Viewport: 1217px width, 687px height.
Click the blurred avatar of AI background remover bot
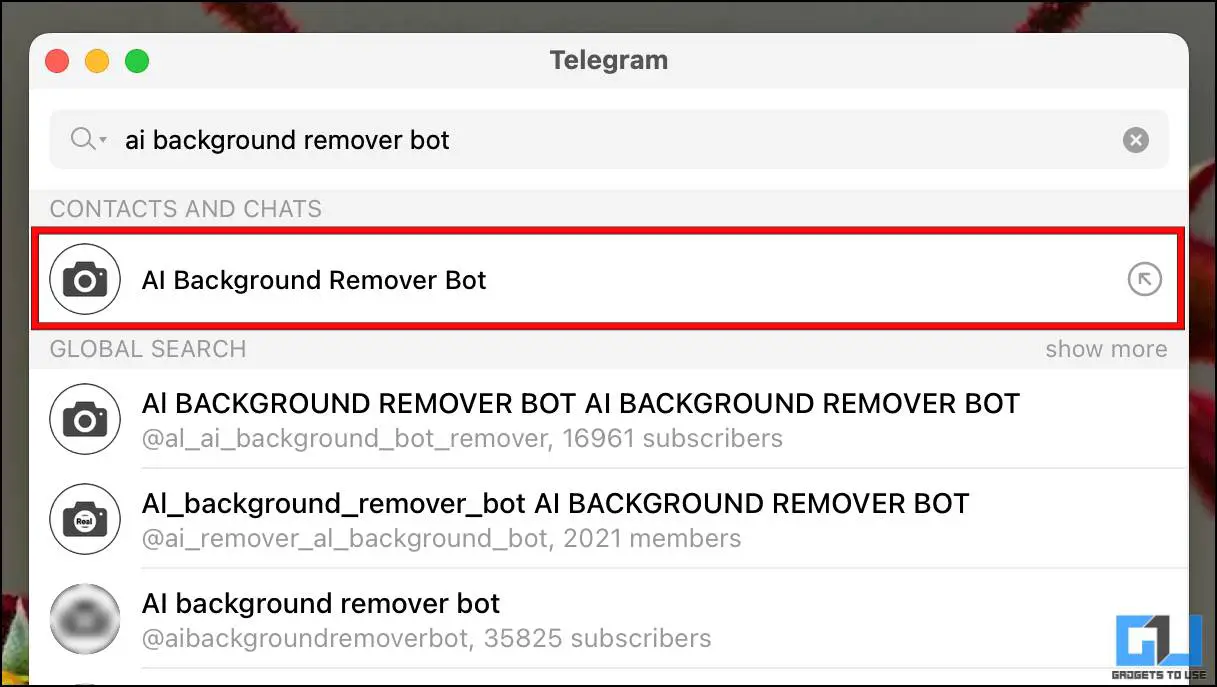(85, 619)
